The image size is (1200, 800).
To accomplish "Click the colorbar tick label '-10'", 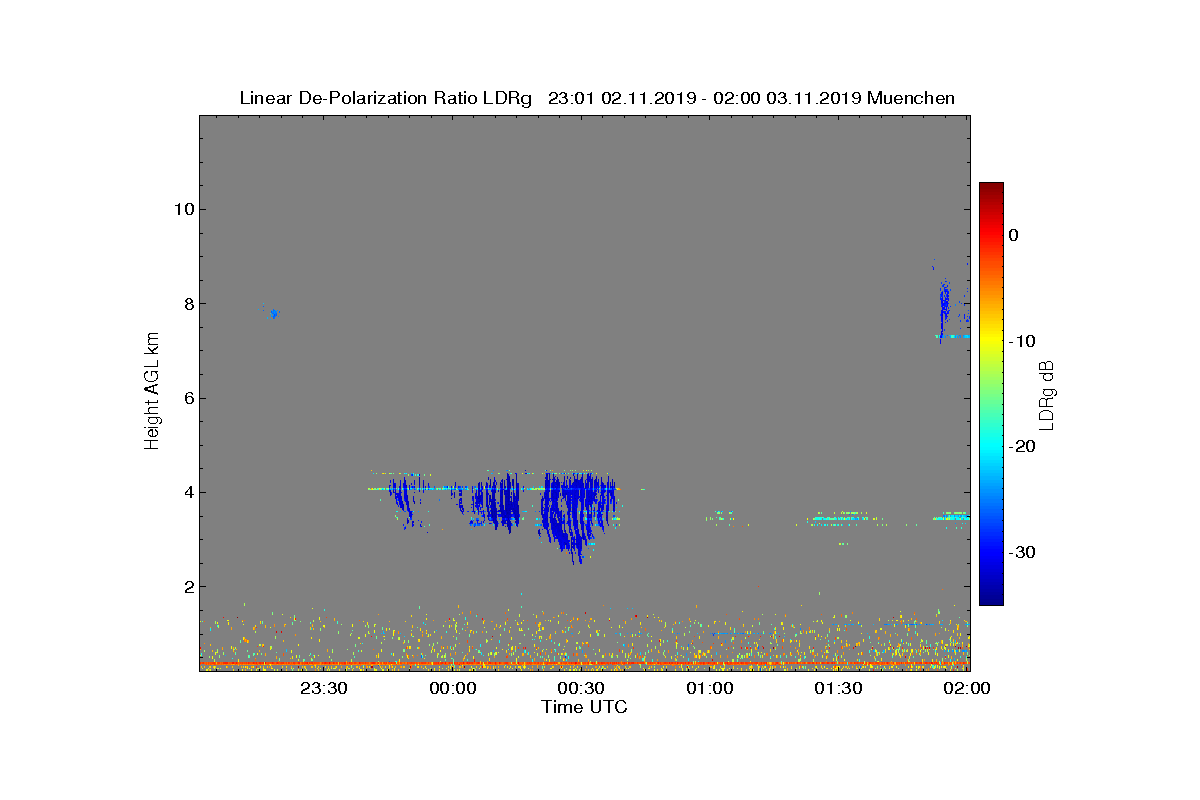I will (1022, 341).
